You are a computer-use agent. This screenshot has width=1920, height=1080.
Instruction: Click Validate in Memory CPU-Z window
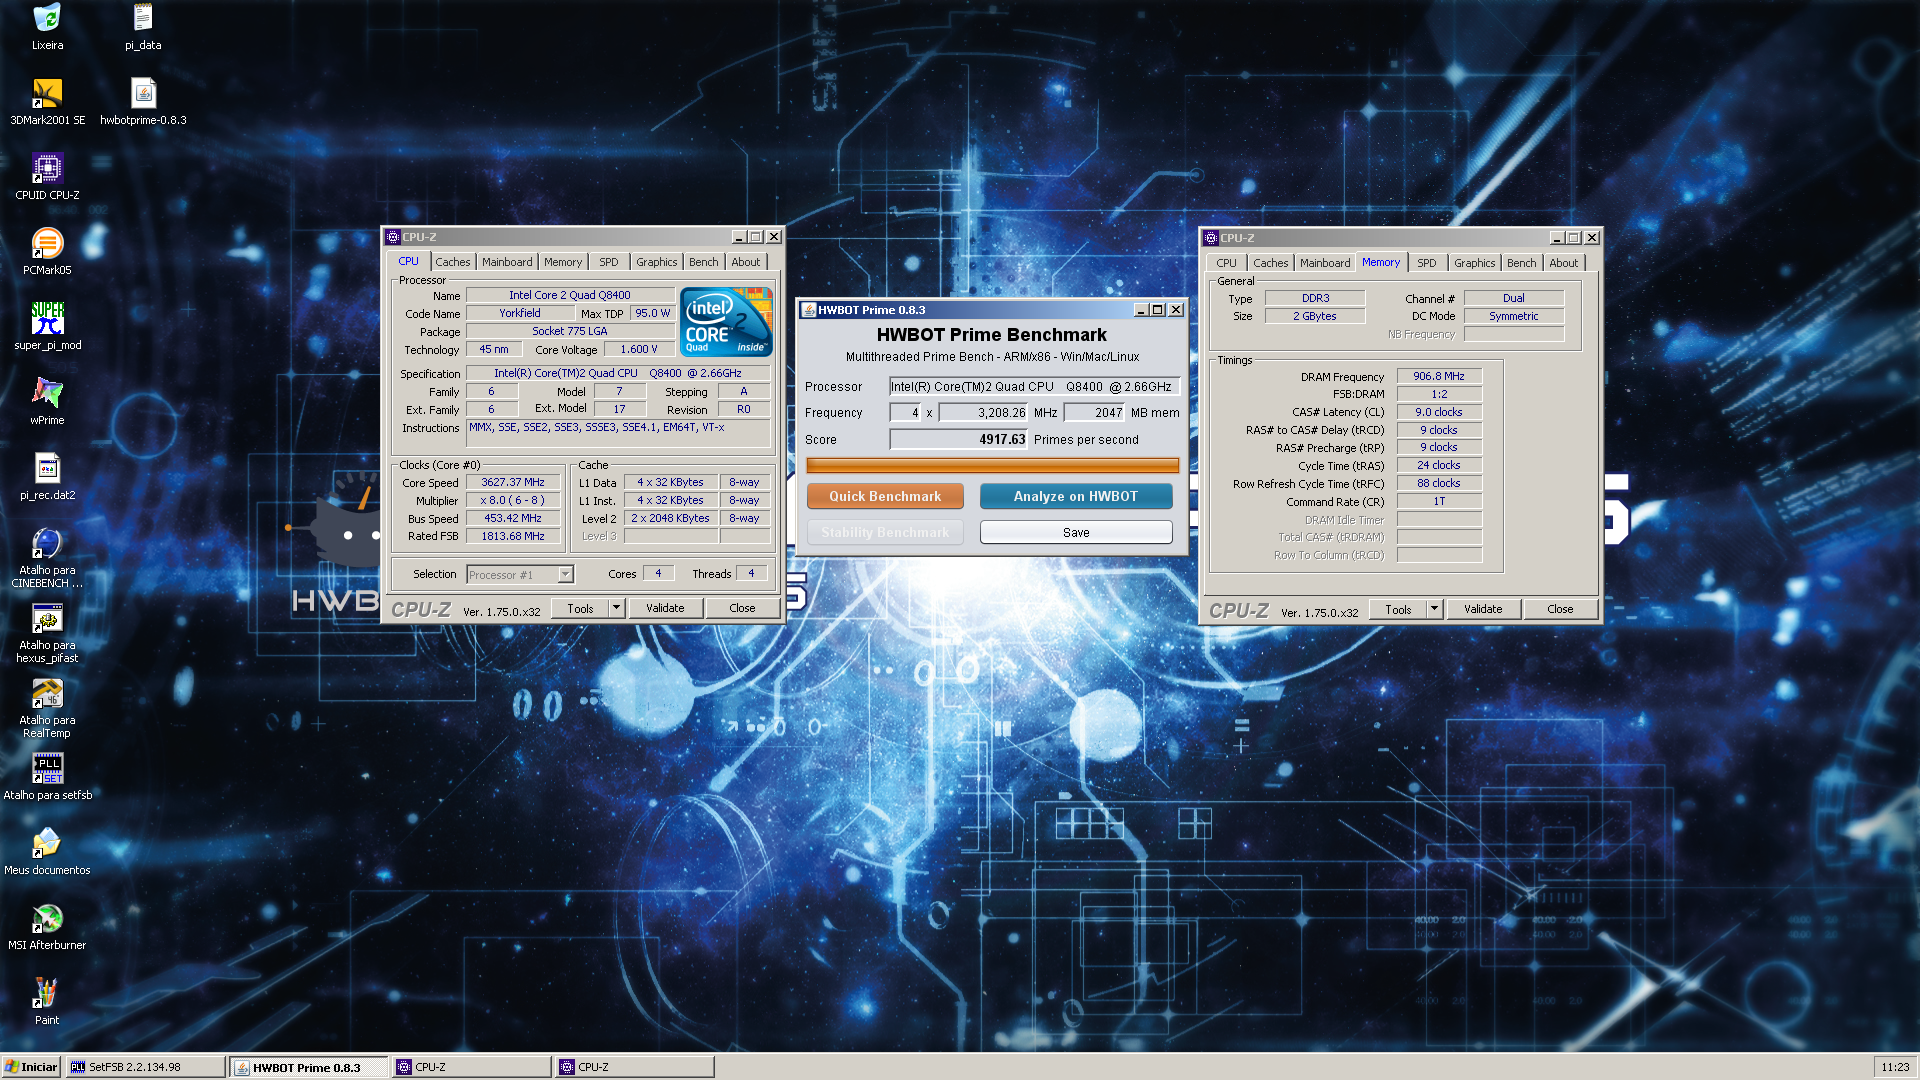(1483, 609)
